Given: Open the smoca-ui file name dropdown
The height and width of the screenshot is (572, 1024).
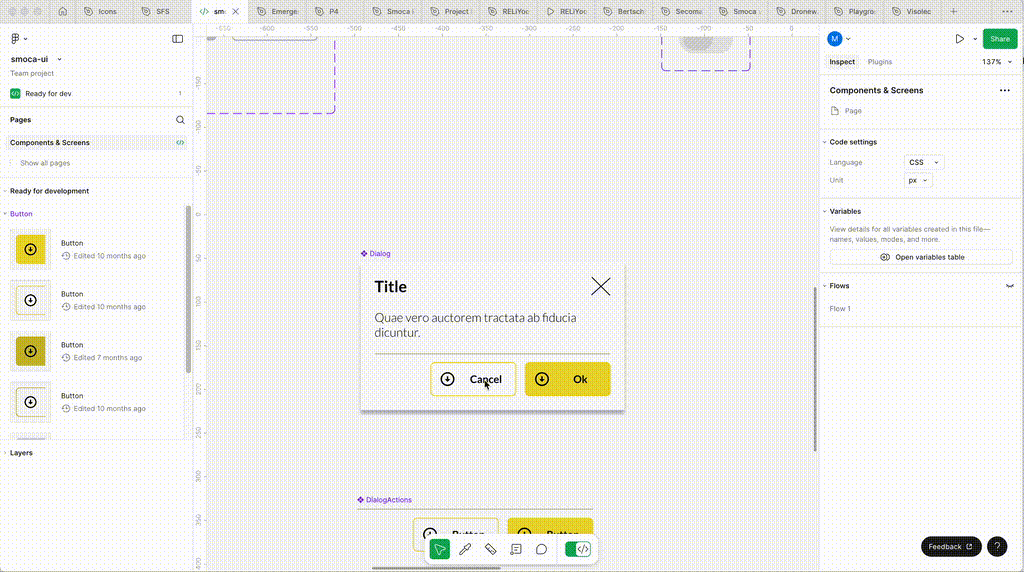Looking at the screenshot, I should [x=59, y=59].
